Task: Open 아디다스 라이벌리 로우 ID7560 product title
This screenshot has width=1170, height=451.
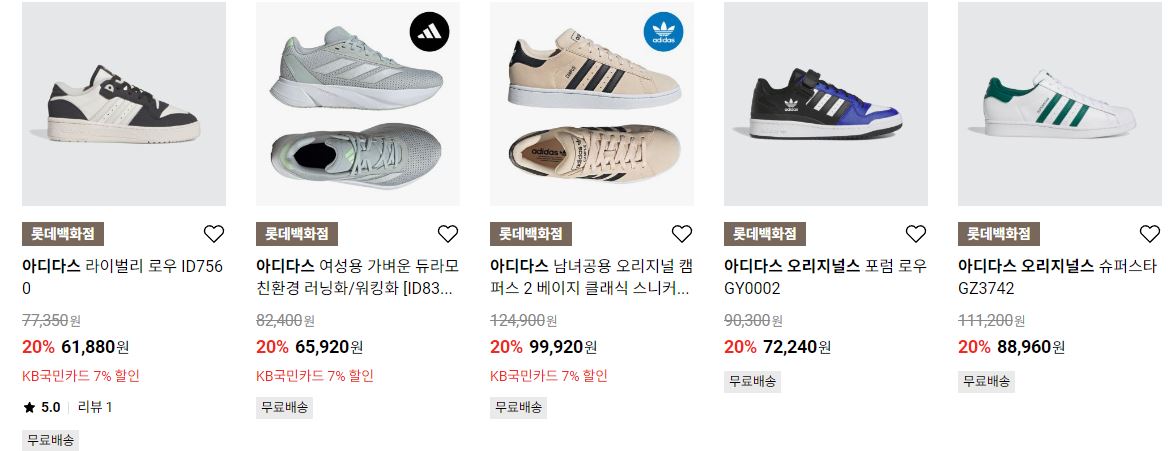Action: [x=122, y=277]
